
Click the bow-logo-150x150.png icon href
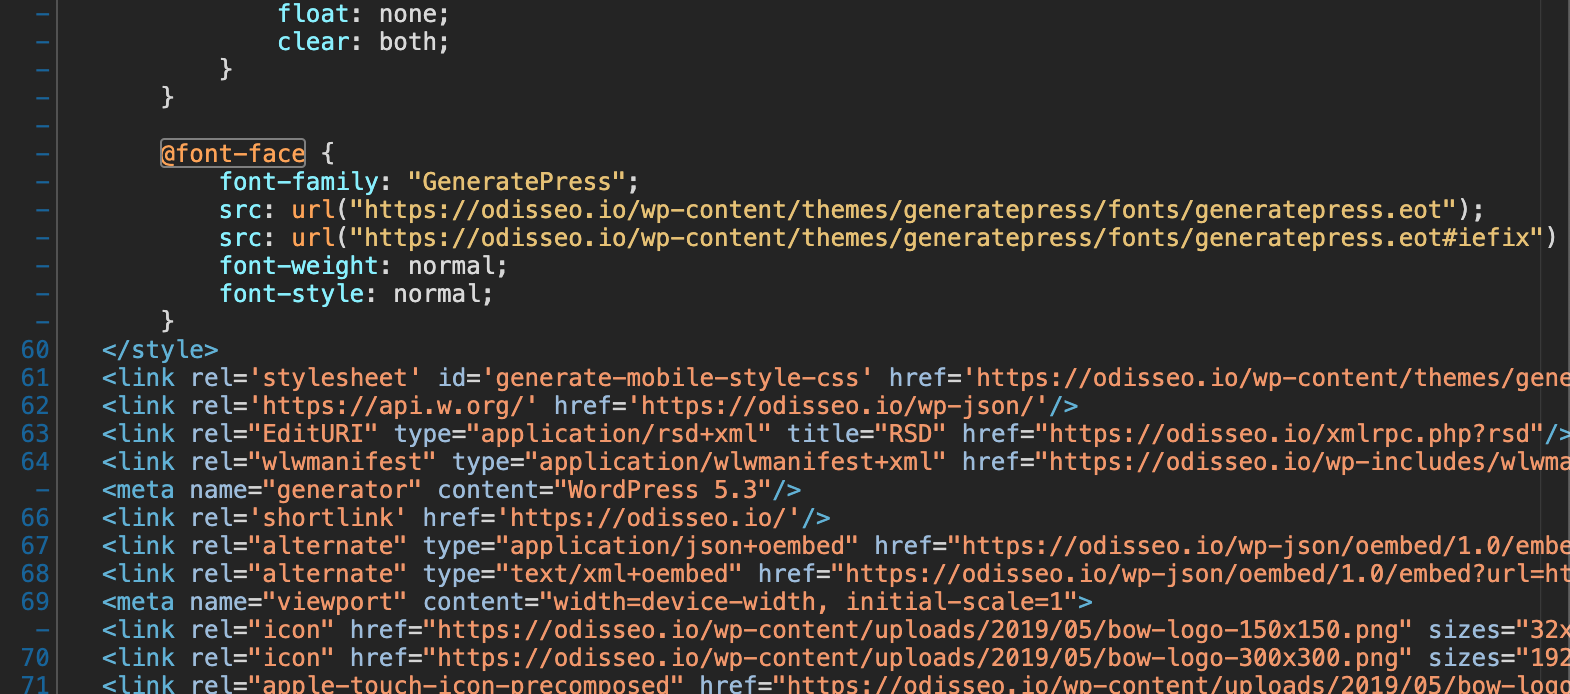(x=917, y=630)
